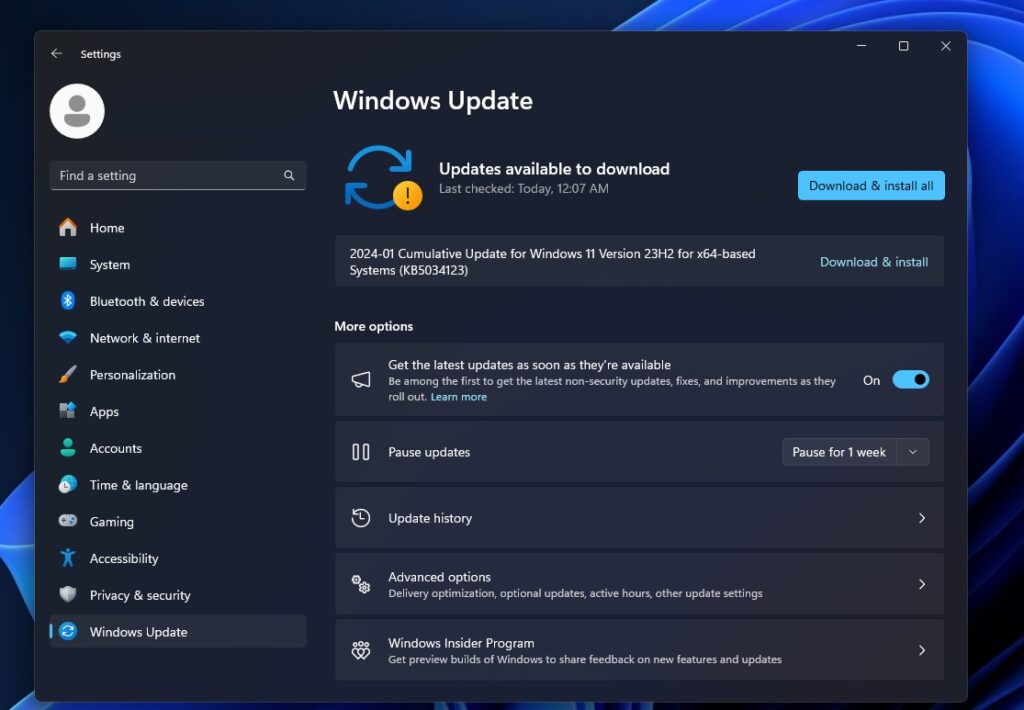
Task: Select the Accessibility sidebar icon
Action: coord(69,558)
